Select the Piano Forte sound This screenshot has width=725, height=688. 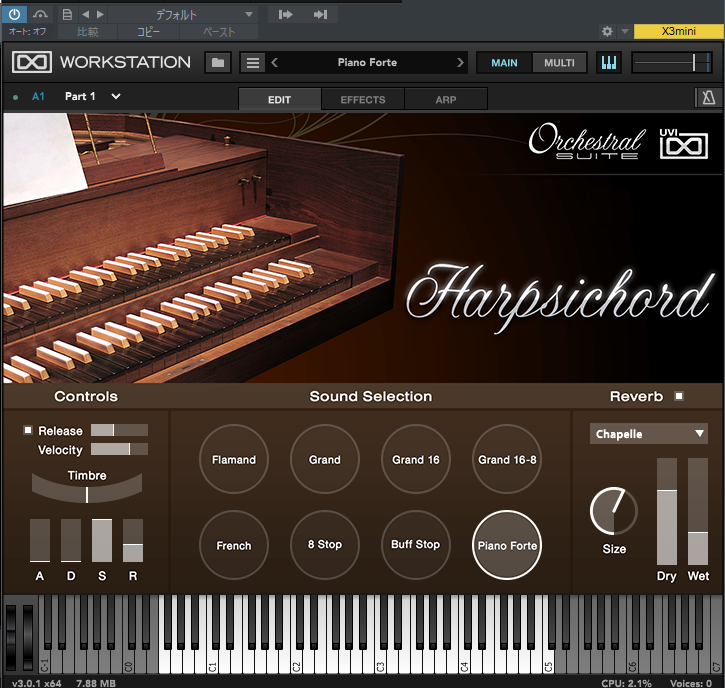pyautogui.click(x=507, y=545)
